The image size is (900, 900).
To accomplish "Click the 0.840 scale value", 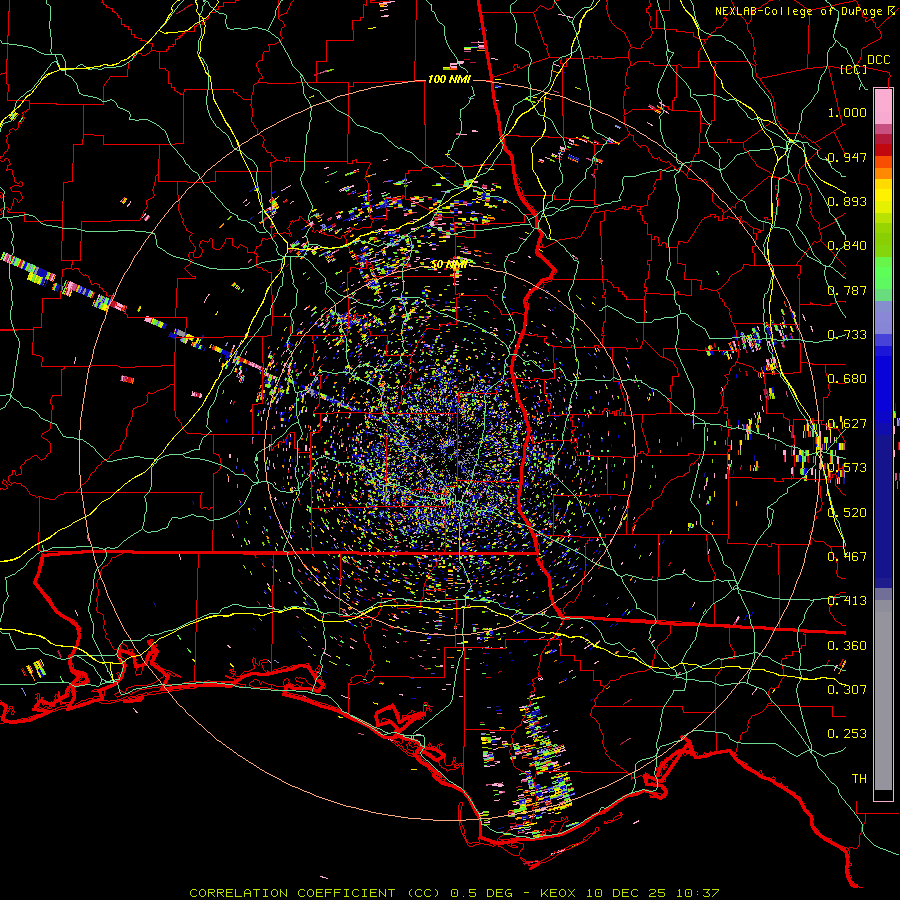I will pyautogui.click(x=847, y=246).
